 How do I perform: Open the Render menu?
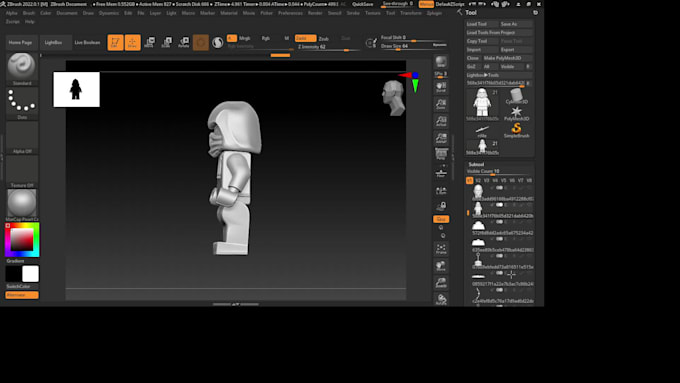click(315, 13)
